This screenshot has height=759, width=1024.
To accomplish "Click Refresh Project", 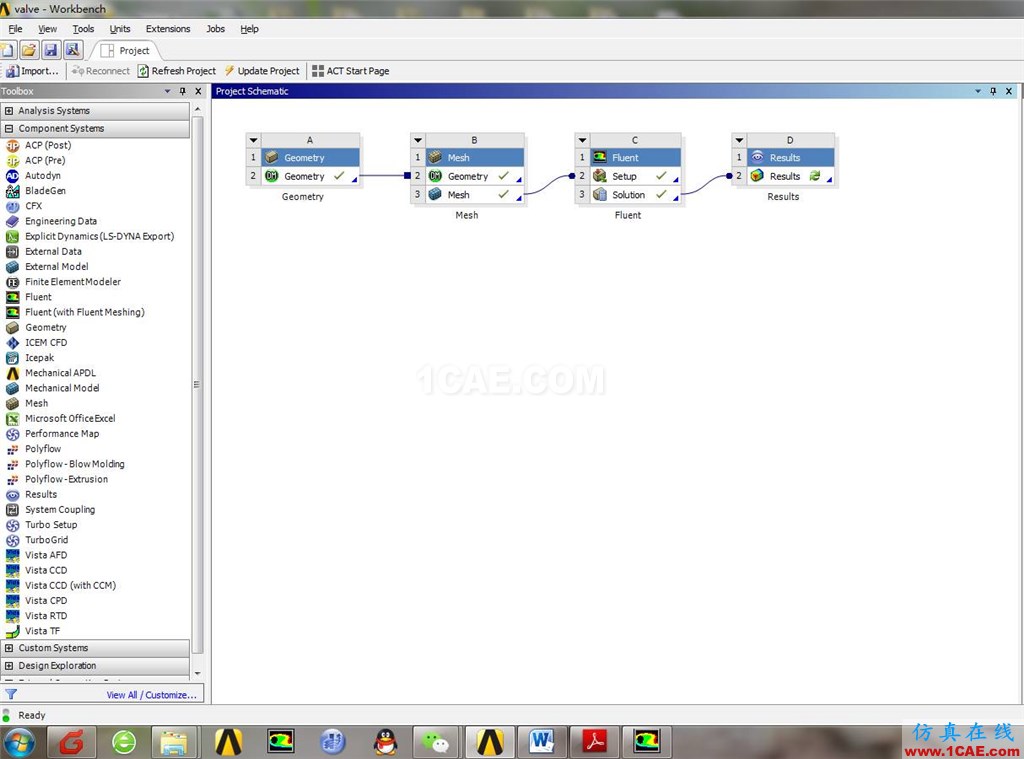I will point(176,71).
